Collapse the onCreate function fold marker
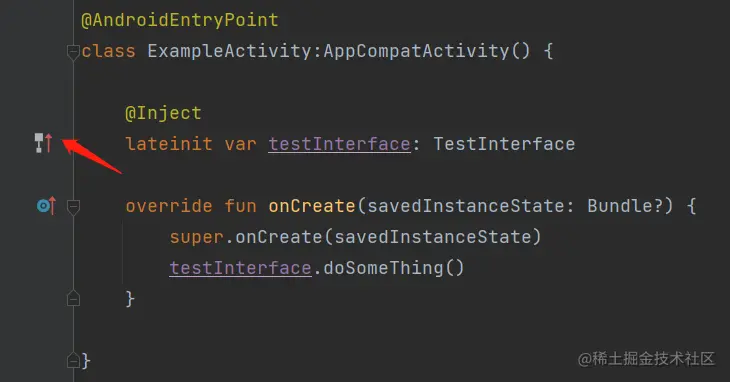This screenshot has width=730, height=382. pos(73,206)
